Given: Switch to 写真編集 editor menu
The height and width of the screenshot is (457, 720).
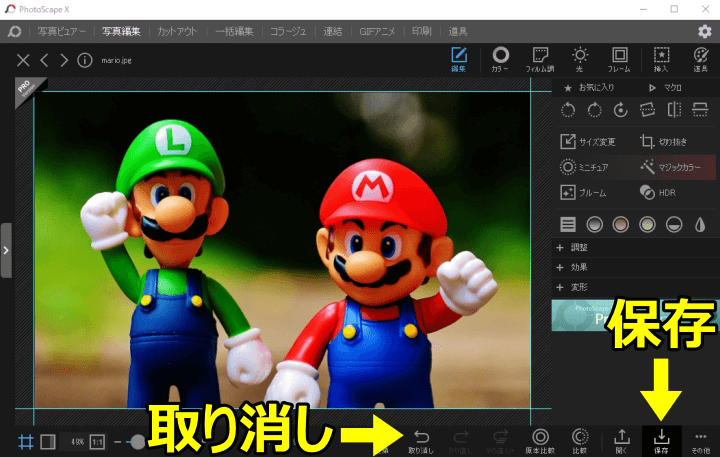Looking at the screenshot, I should pyautogui.click(x=121, y=31).
